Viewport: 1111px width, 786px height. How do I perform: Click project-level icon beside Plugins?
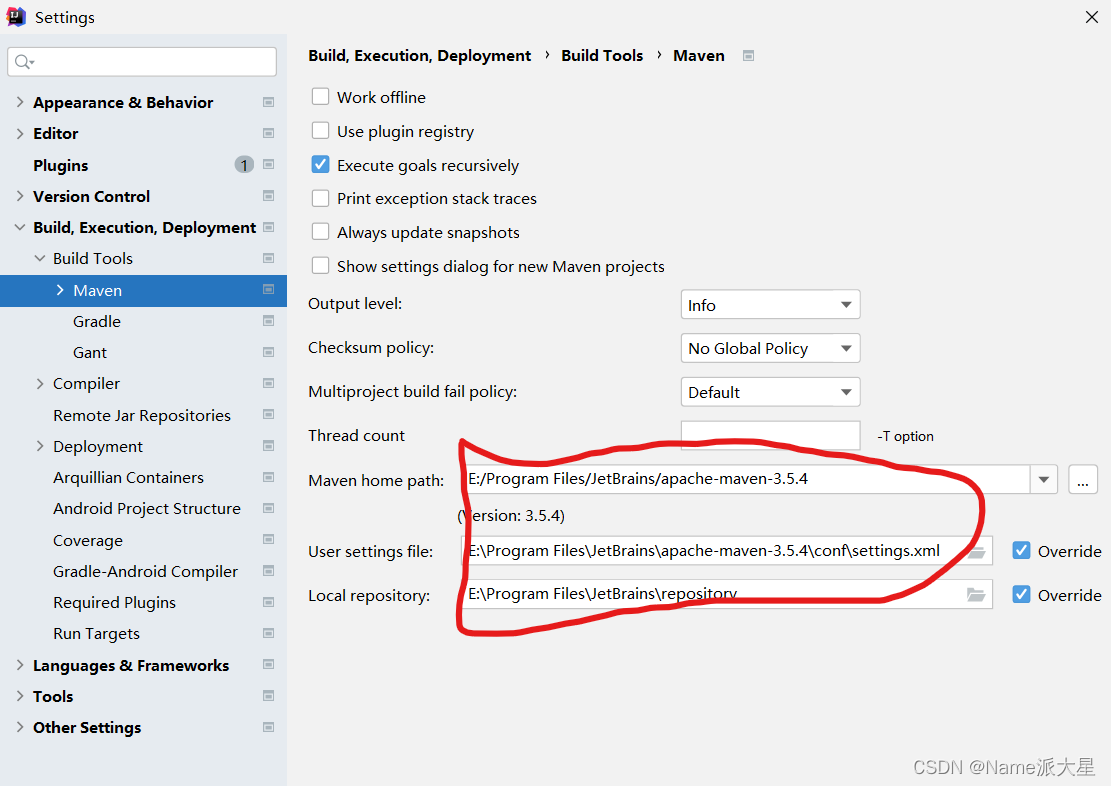pyautogui.click(x=269, y=164)
